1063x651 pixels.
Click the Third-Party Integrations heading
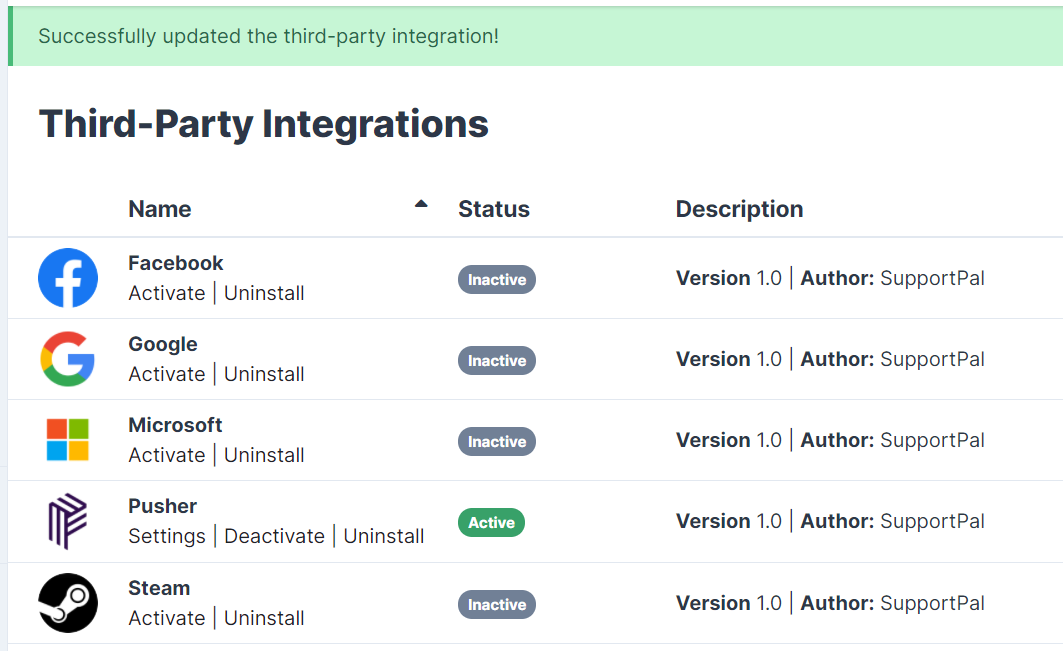click(264, 123)
